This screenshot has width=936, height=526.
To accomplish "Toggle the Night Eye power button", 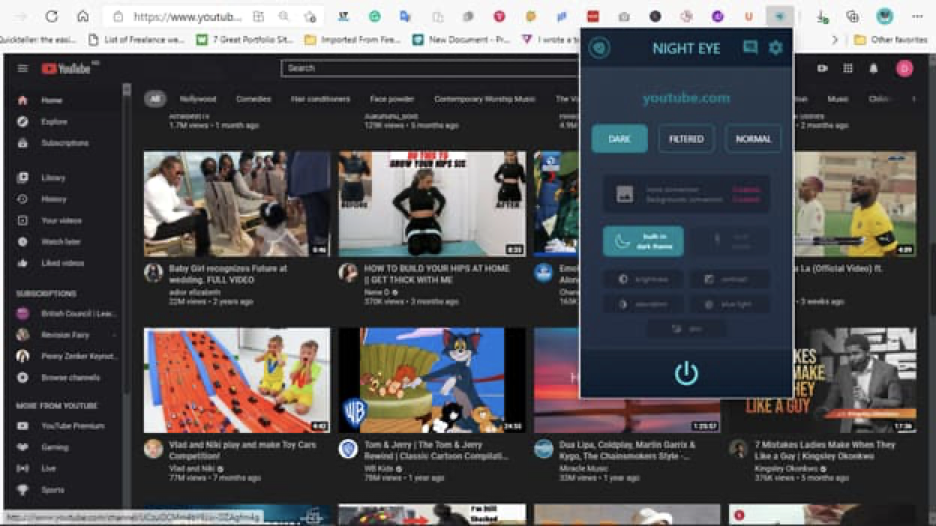I will pyautogui.click(x=686, y=373).
